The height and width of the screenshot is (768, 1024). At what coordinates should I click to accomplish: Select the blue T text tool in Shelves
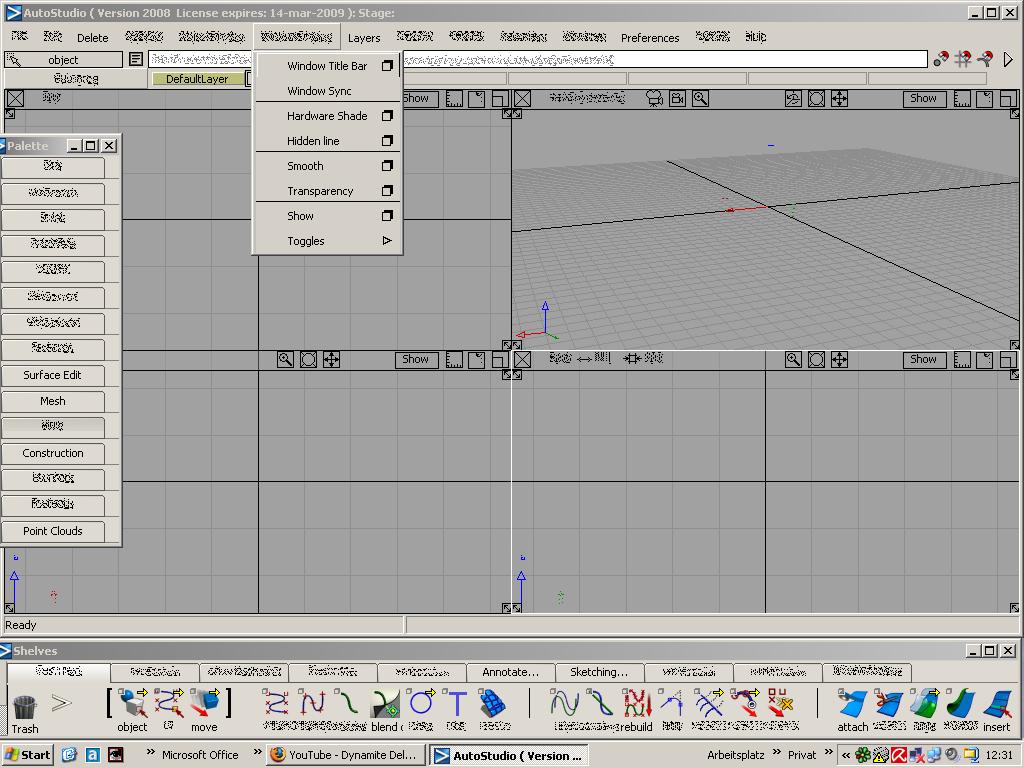click(456, 703)
